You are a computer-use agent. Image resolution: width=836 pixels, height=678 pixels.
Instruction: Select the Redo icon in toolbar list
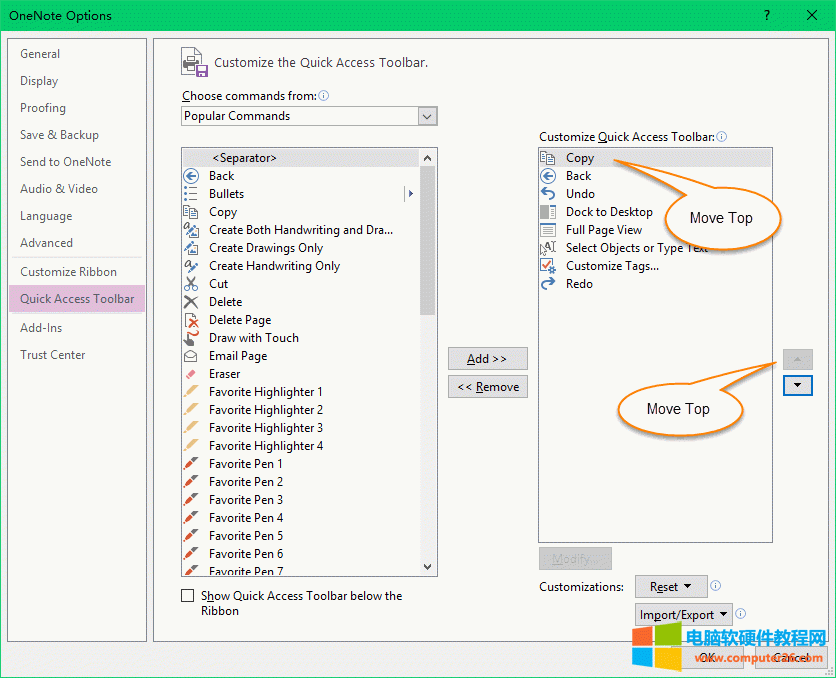click(x=548, y=284)
